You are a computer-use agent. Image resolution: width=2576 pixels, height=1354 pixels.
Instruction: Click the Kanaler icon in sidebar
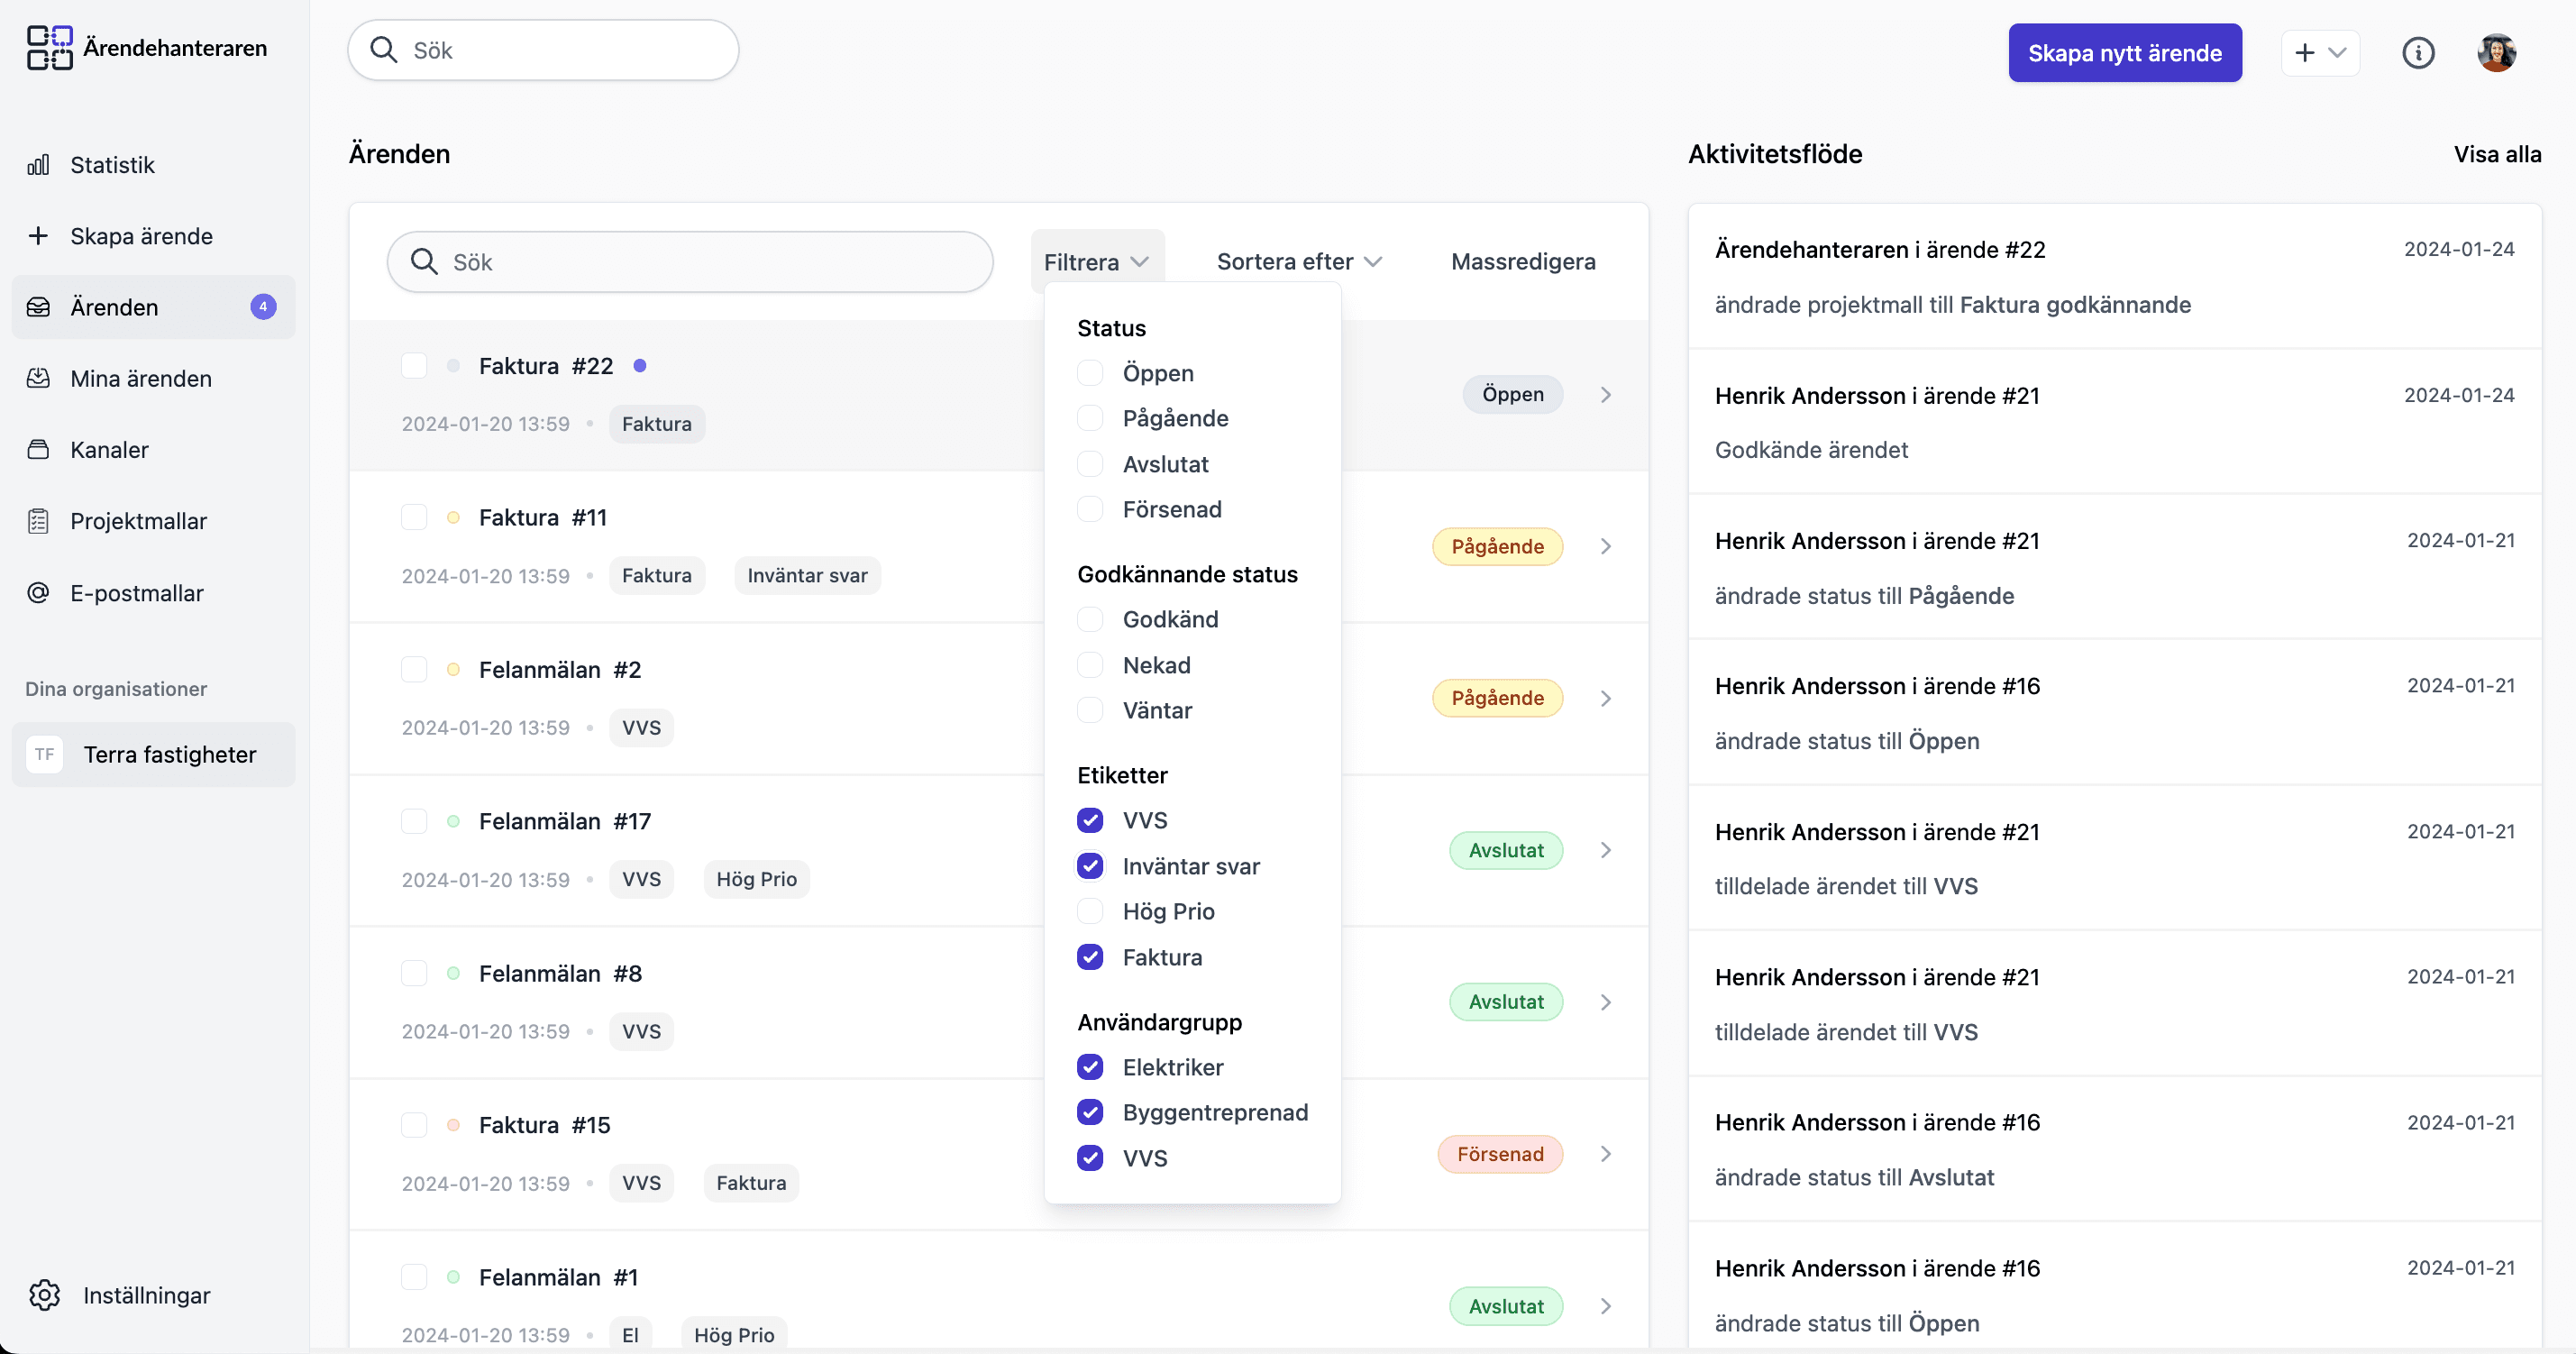pyautogui.click(x=38, y=450)
